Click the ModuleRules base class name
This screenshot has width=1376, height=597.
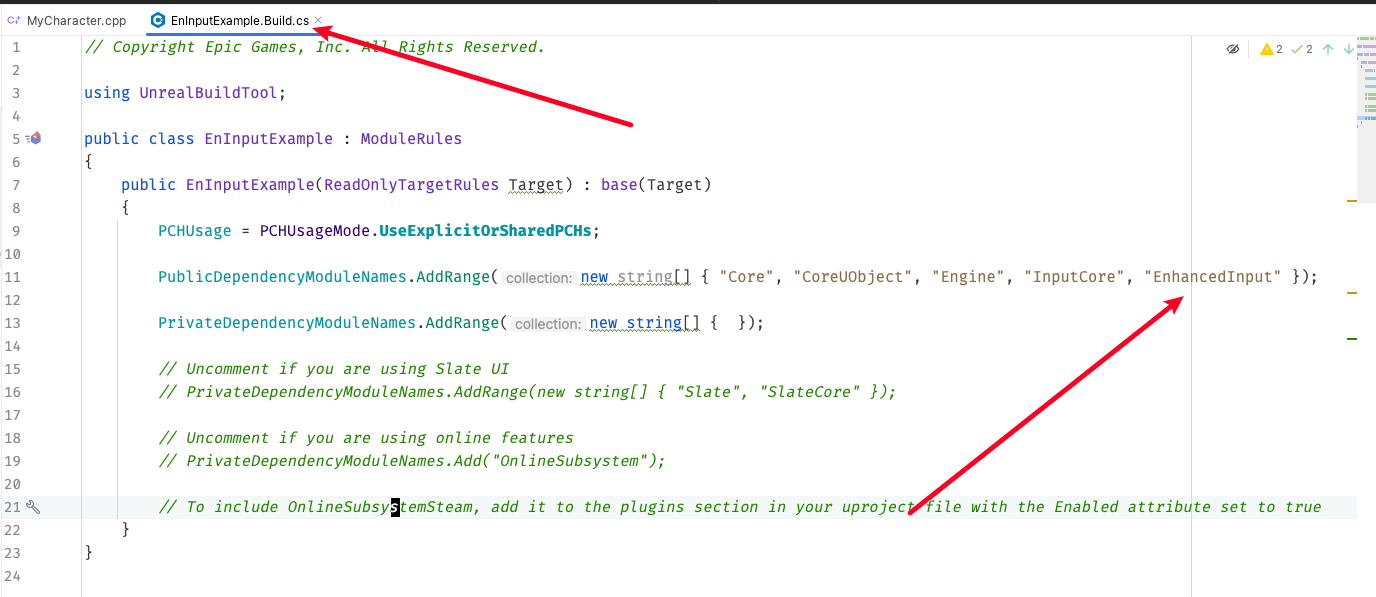411,139
